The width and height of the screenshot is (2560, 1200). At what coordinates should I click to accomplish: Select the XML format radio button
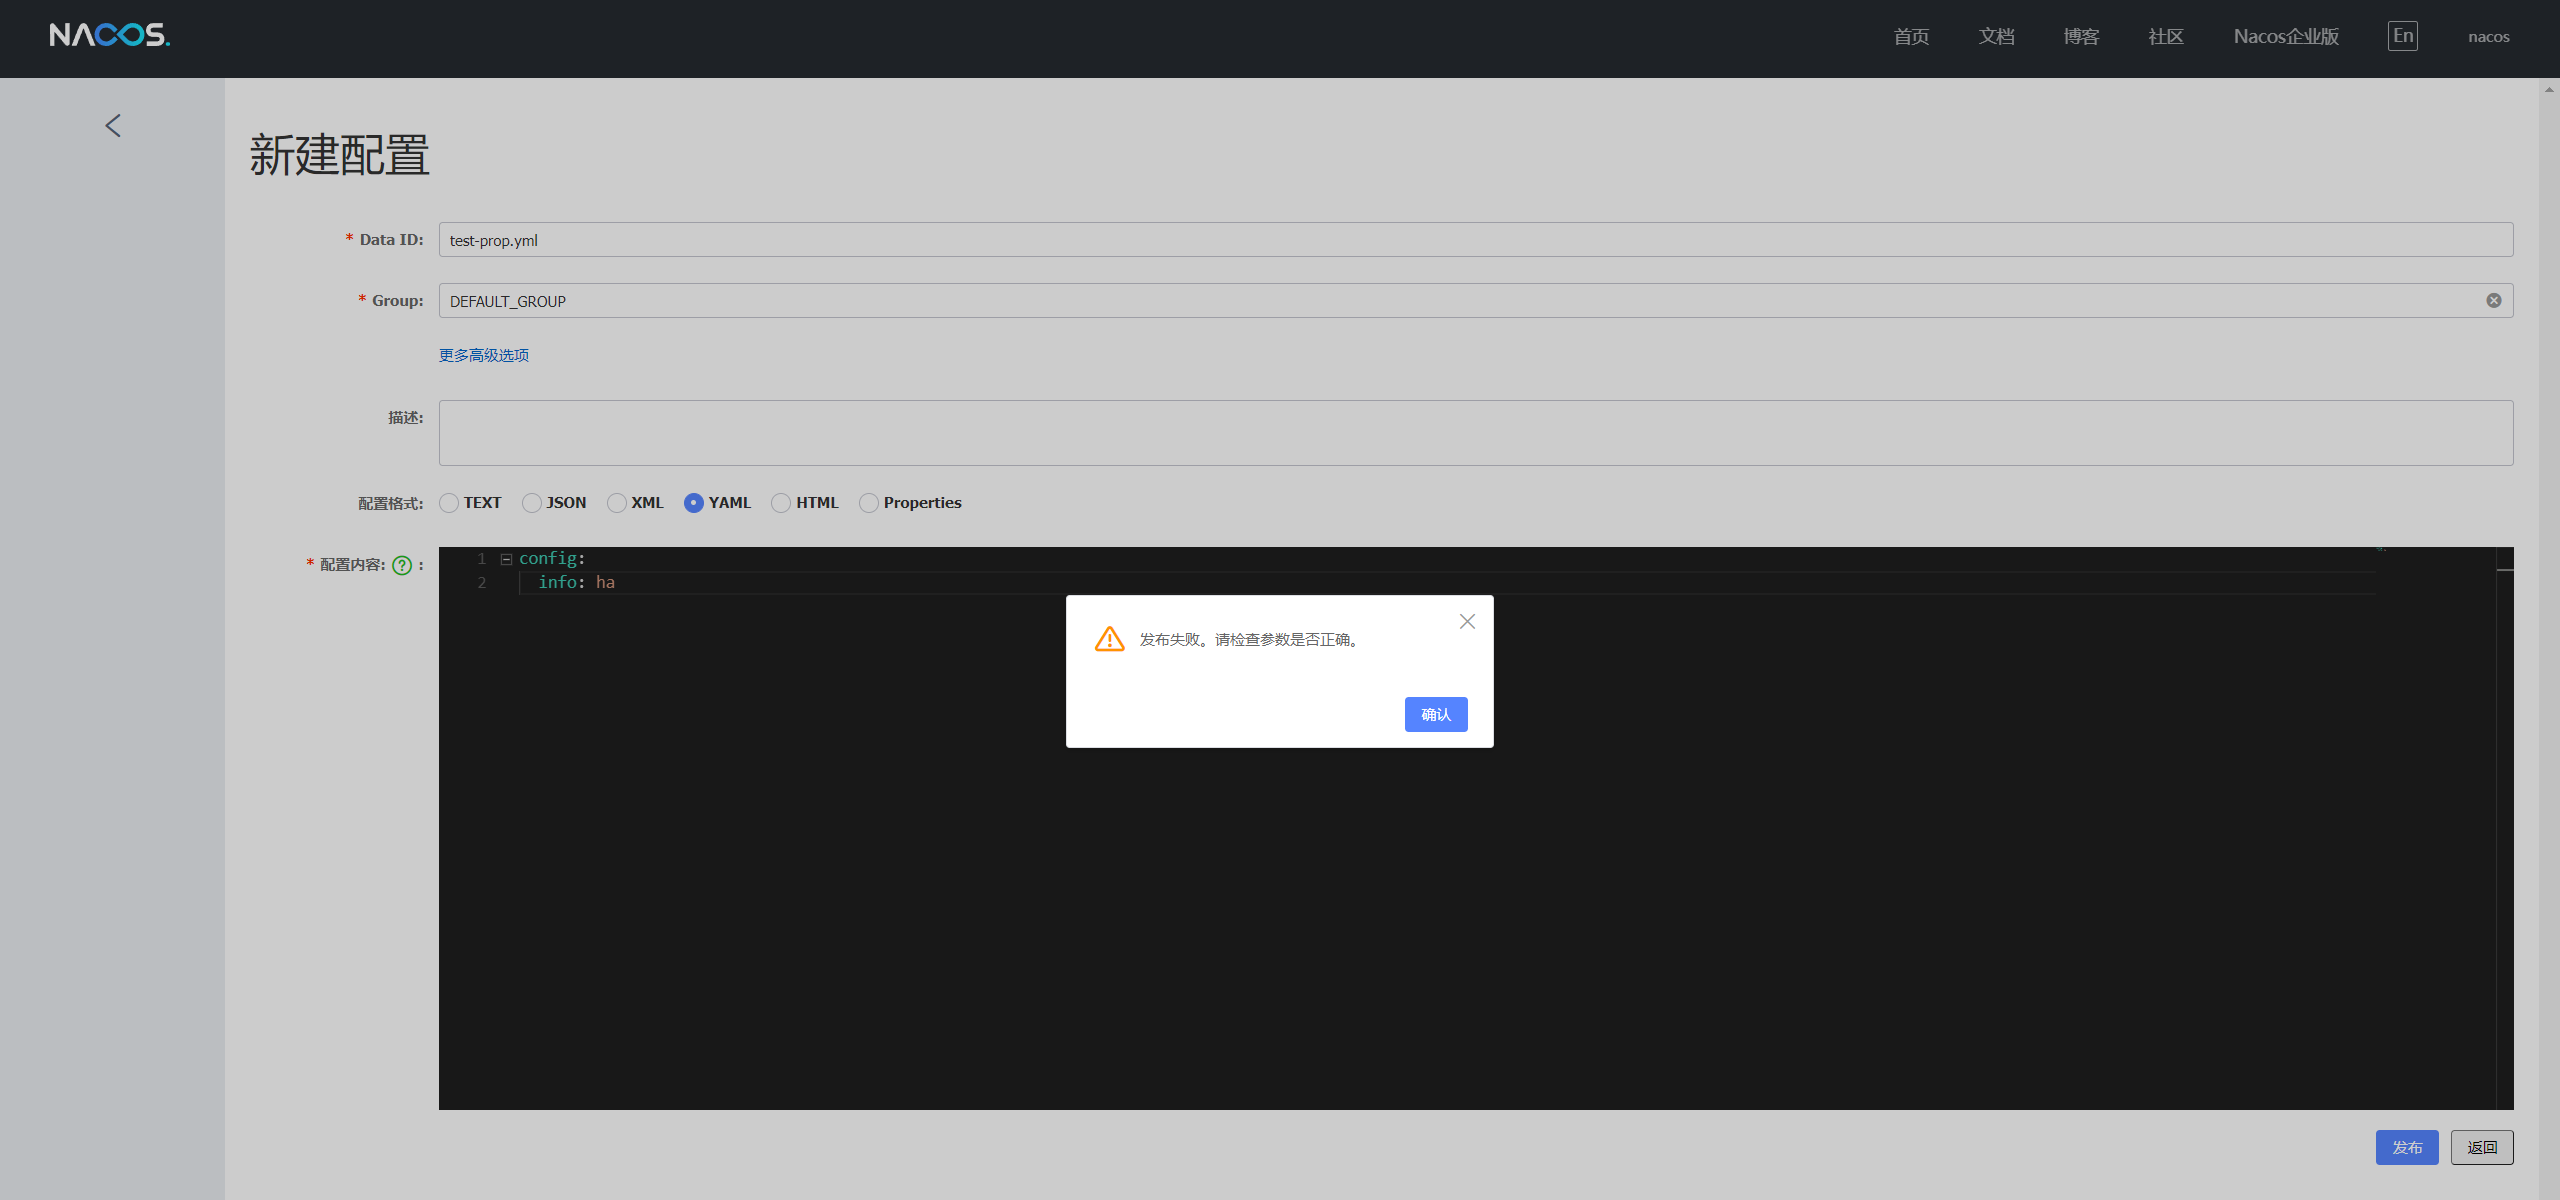(x=617, y=503)
